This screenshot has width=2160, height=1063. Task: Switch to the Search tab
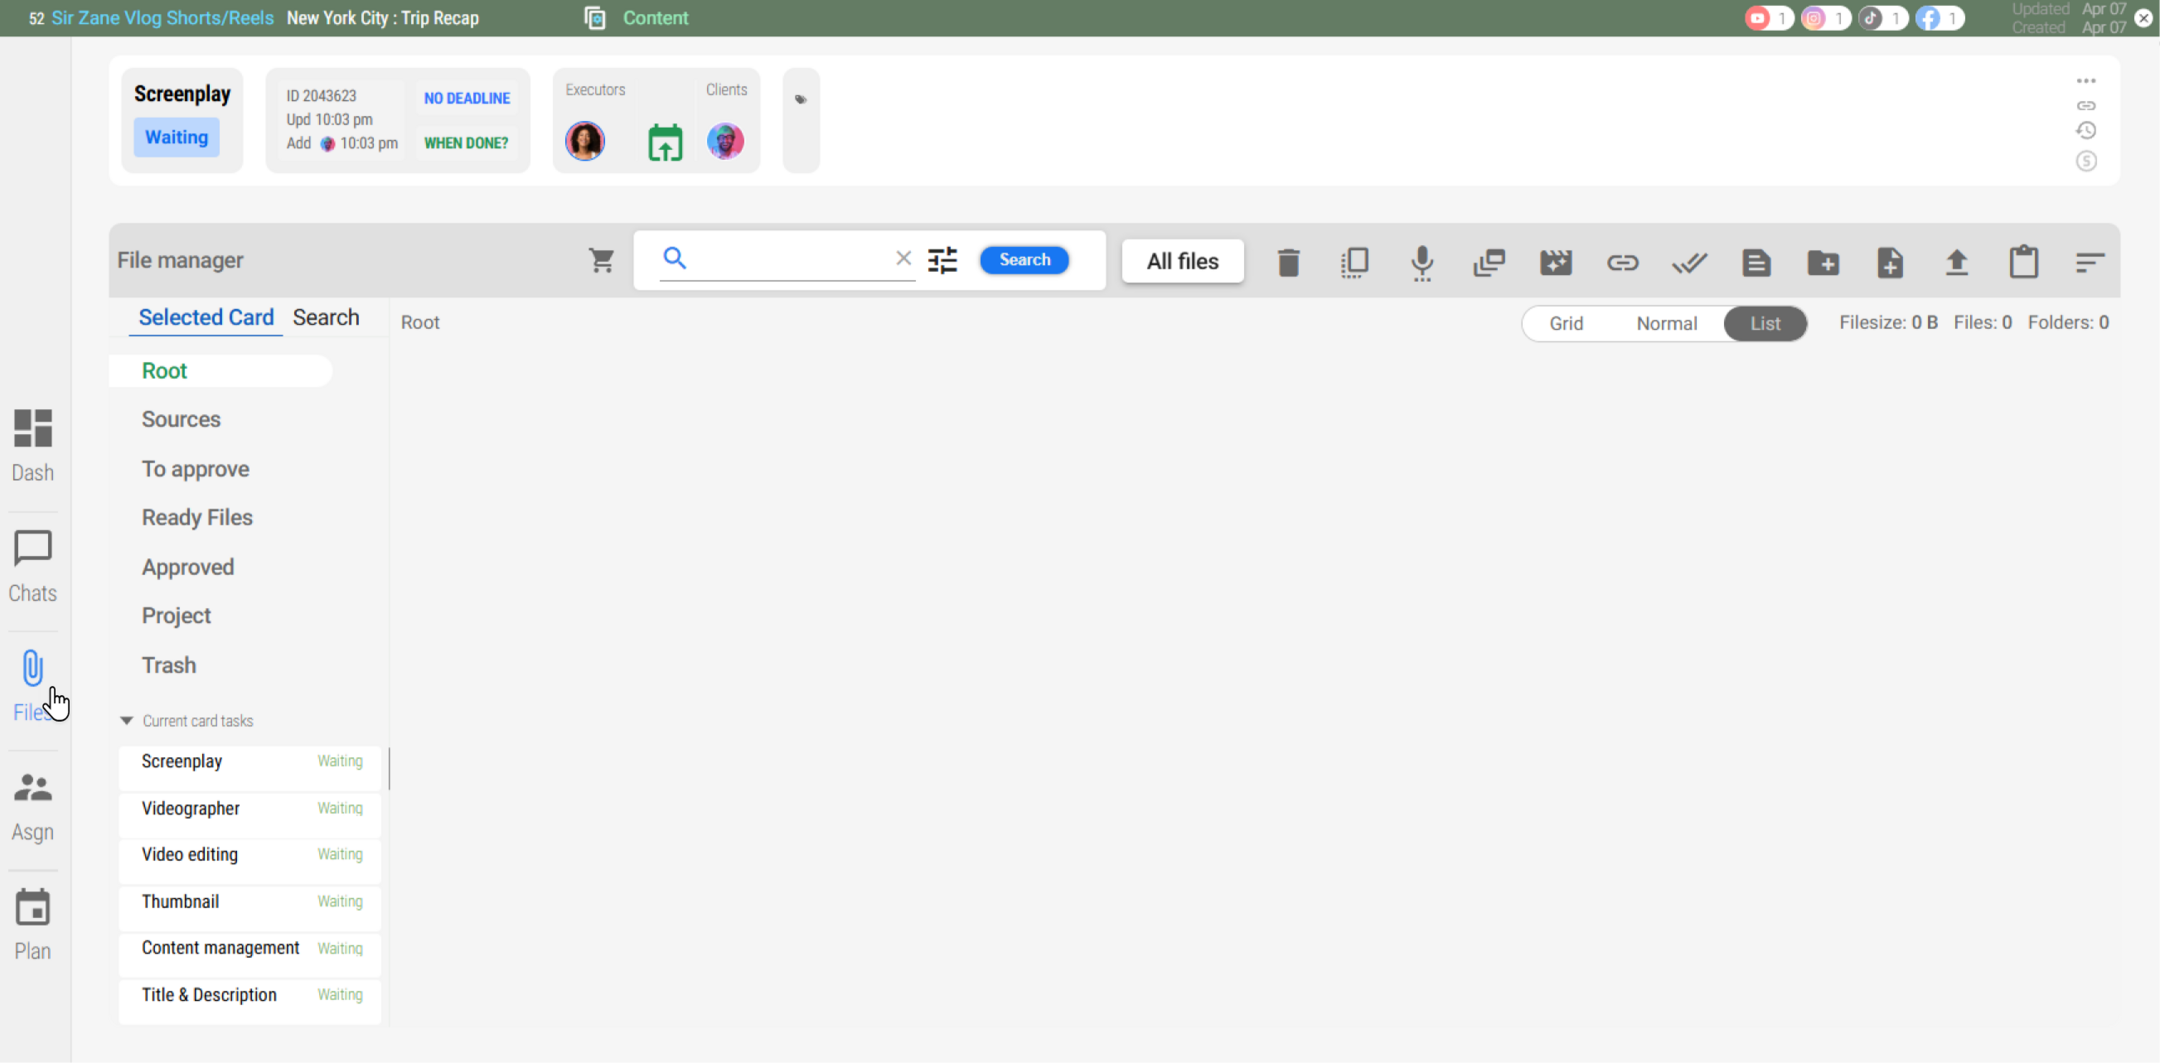[x=326, y=317]
